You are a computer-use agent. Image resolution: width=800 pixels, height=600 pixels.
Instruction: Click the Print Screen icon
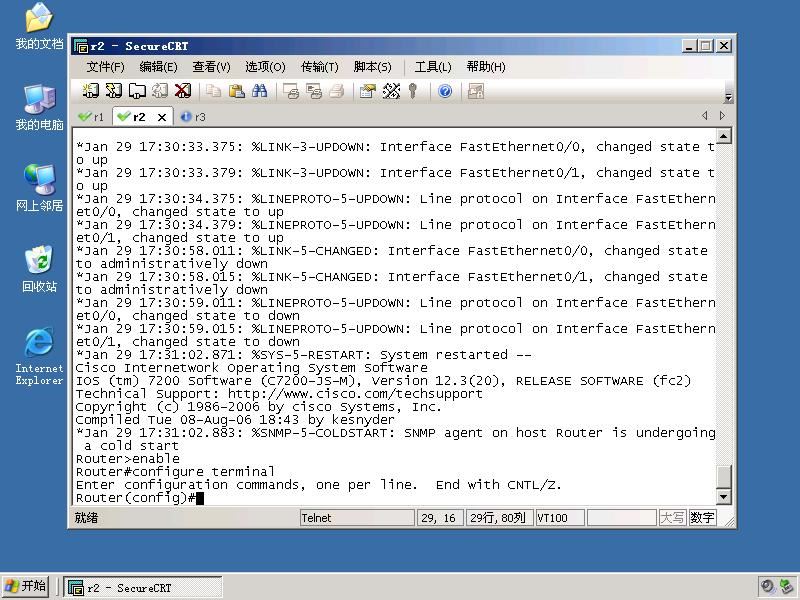[291, 91]
